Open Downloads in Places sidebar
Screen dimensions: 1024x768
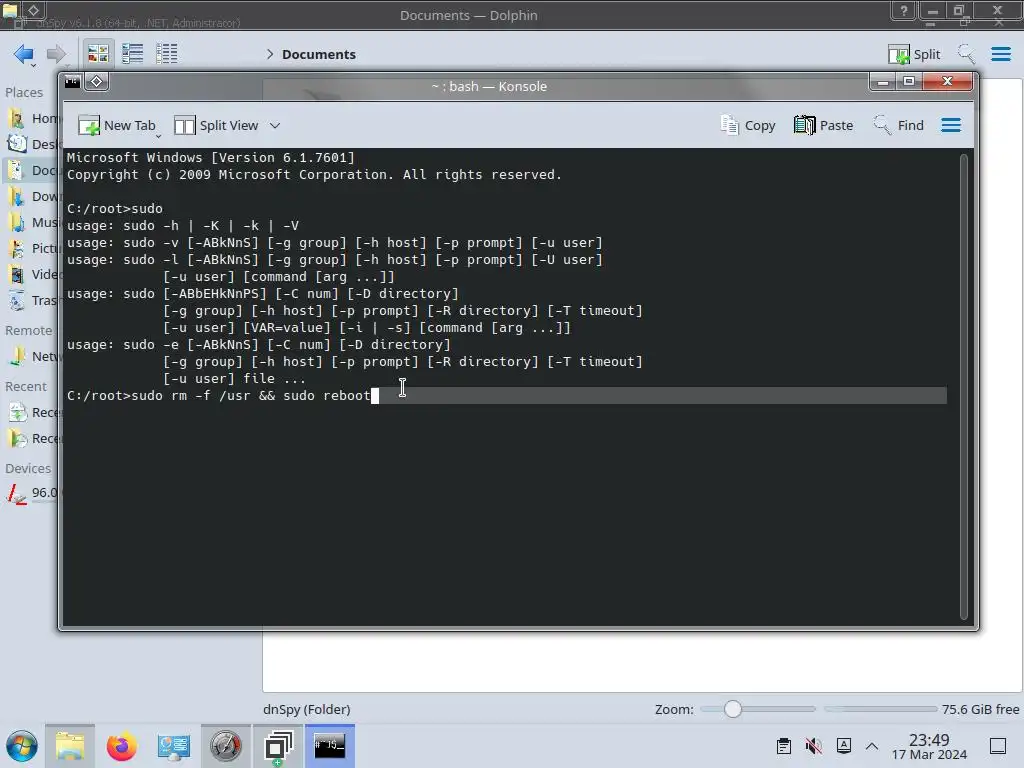(33, 197)
